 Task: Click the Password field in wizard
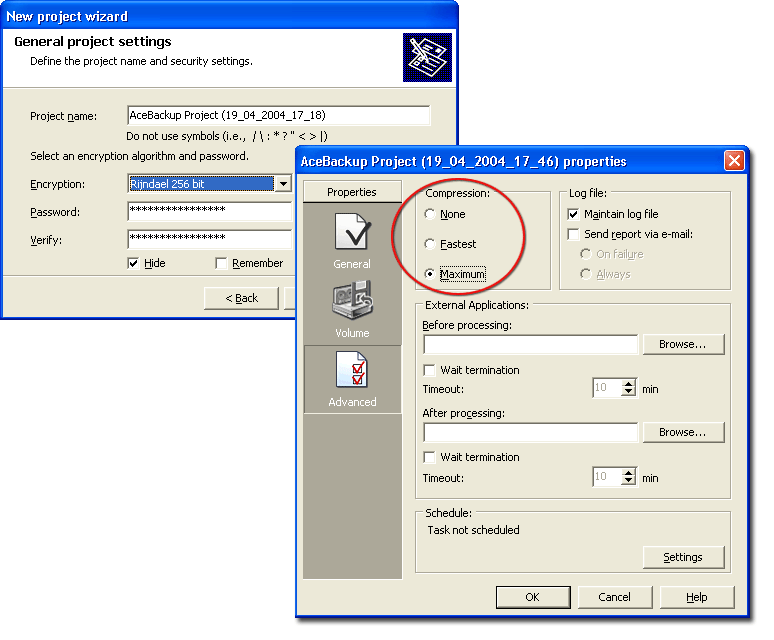[x=209, y=212]
